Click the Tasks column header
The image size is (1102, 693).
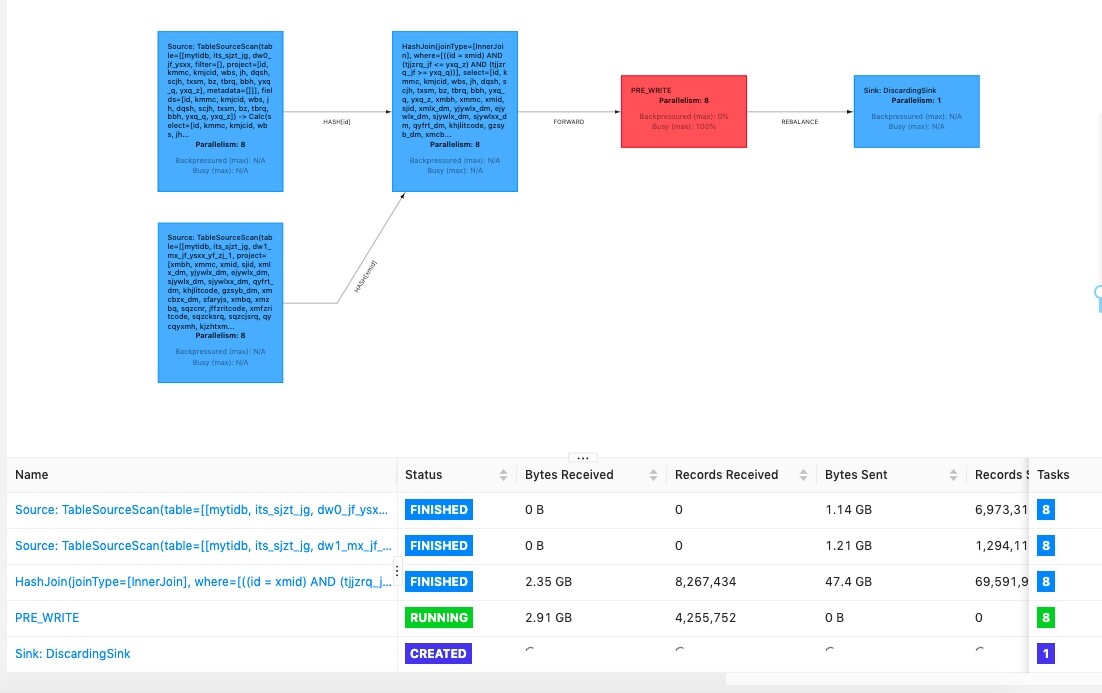tap(1053, 475)
